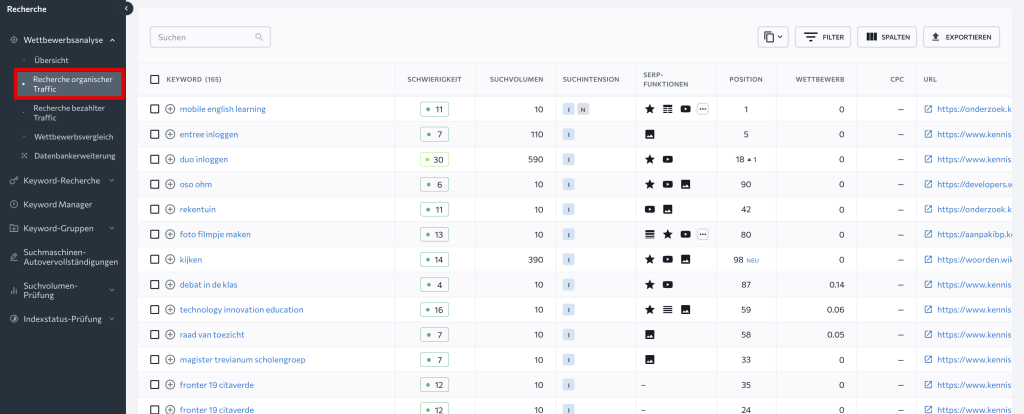Click into the Suchen search field
Image resolution: width=1024 pixels, height=414 pixels.
pyautogui.click(x=210, y=37)
